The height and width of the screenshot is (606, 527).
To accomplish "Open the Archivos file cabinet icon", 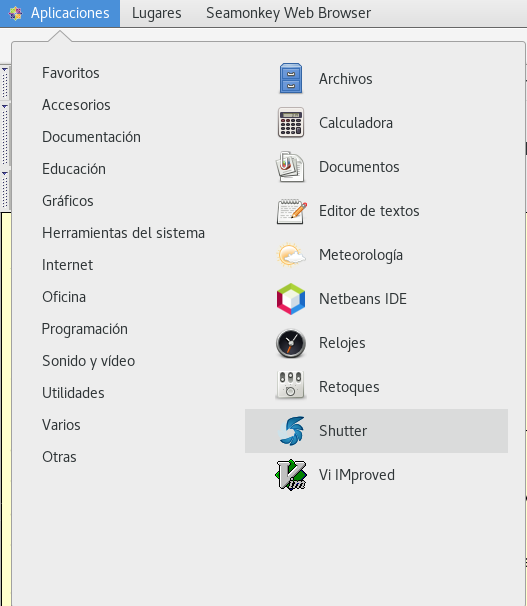I will pos(291,78).
